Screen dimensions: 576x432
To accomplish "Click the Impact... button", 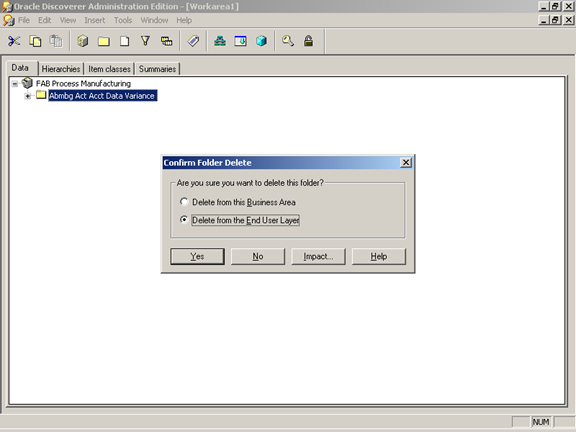I will point(318,256).
